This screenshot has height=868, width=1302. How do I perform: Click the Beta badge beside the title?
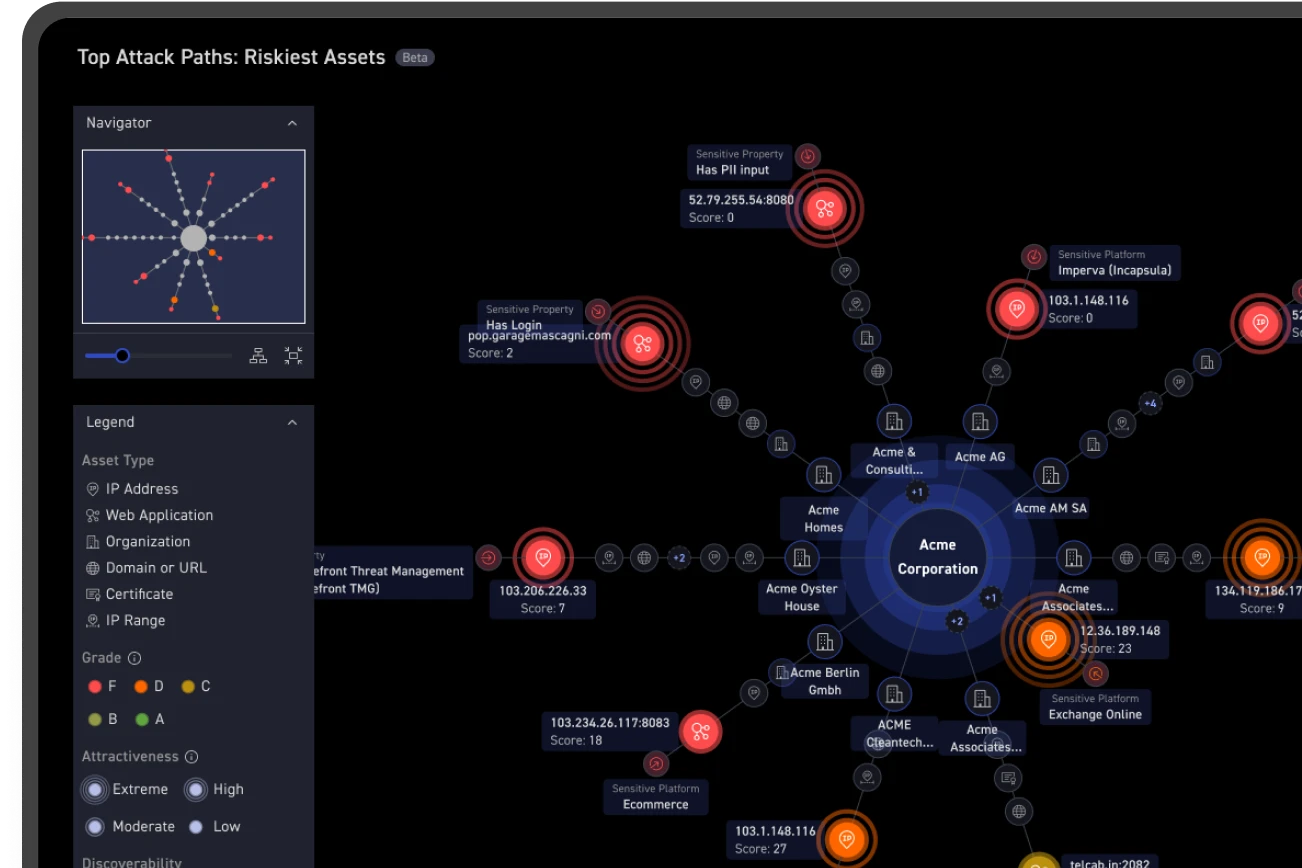415,58
